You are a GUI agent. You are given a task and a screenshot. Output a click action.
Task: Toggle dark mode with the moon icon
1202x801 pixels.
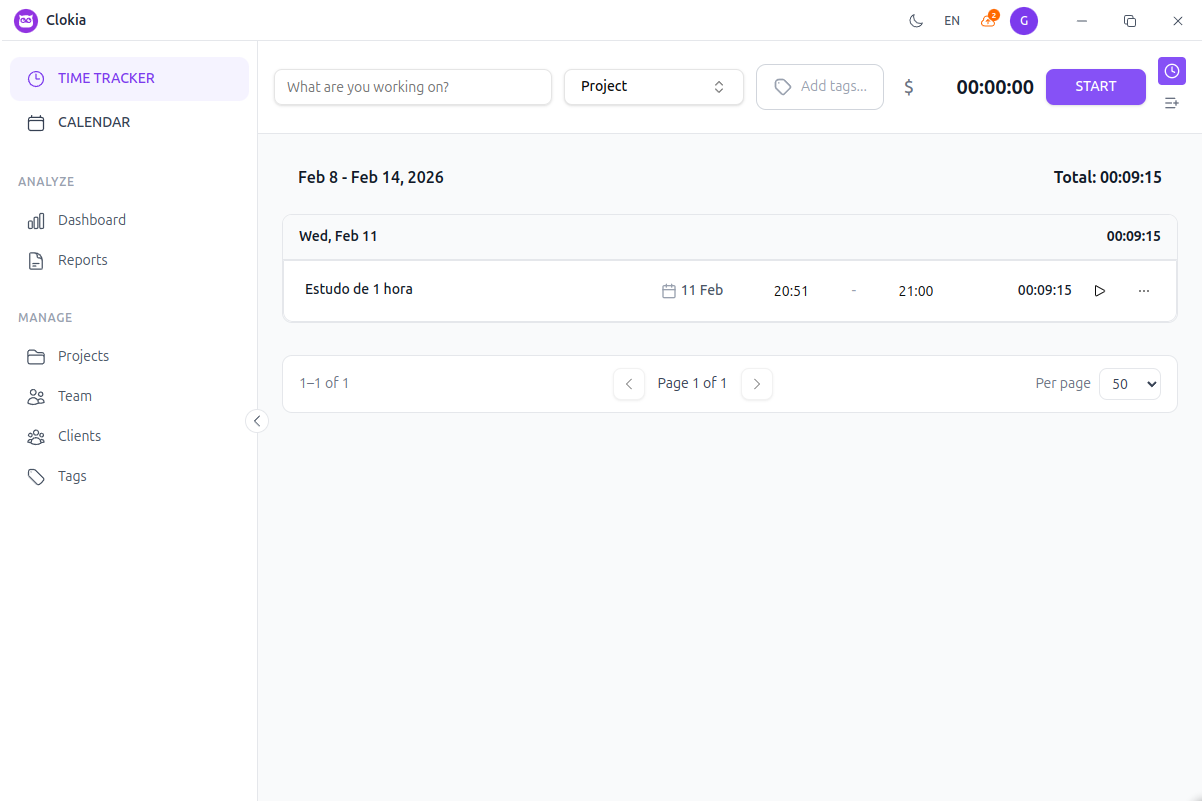(916, 20)
